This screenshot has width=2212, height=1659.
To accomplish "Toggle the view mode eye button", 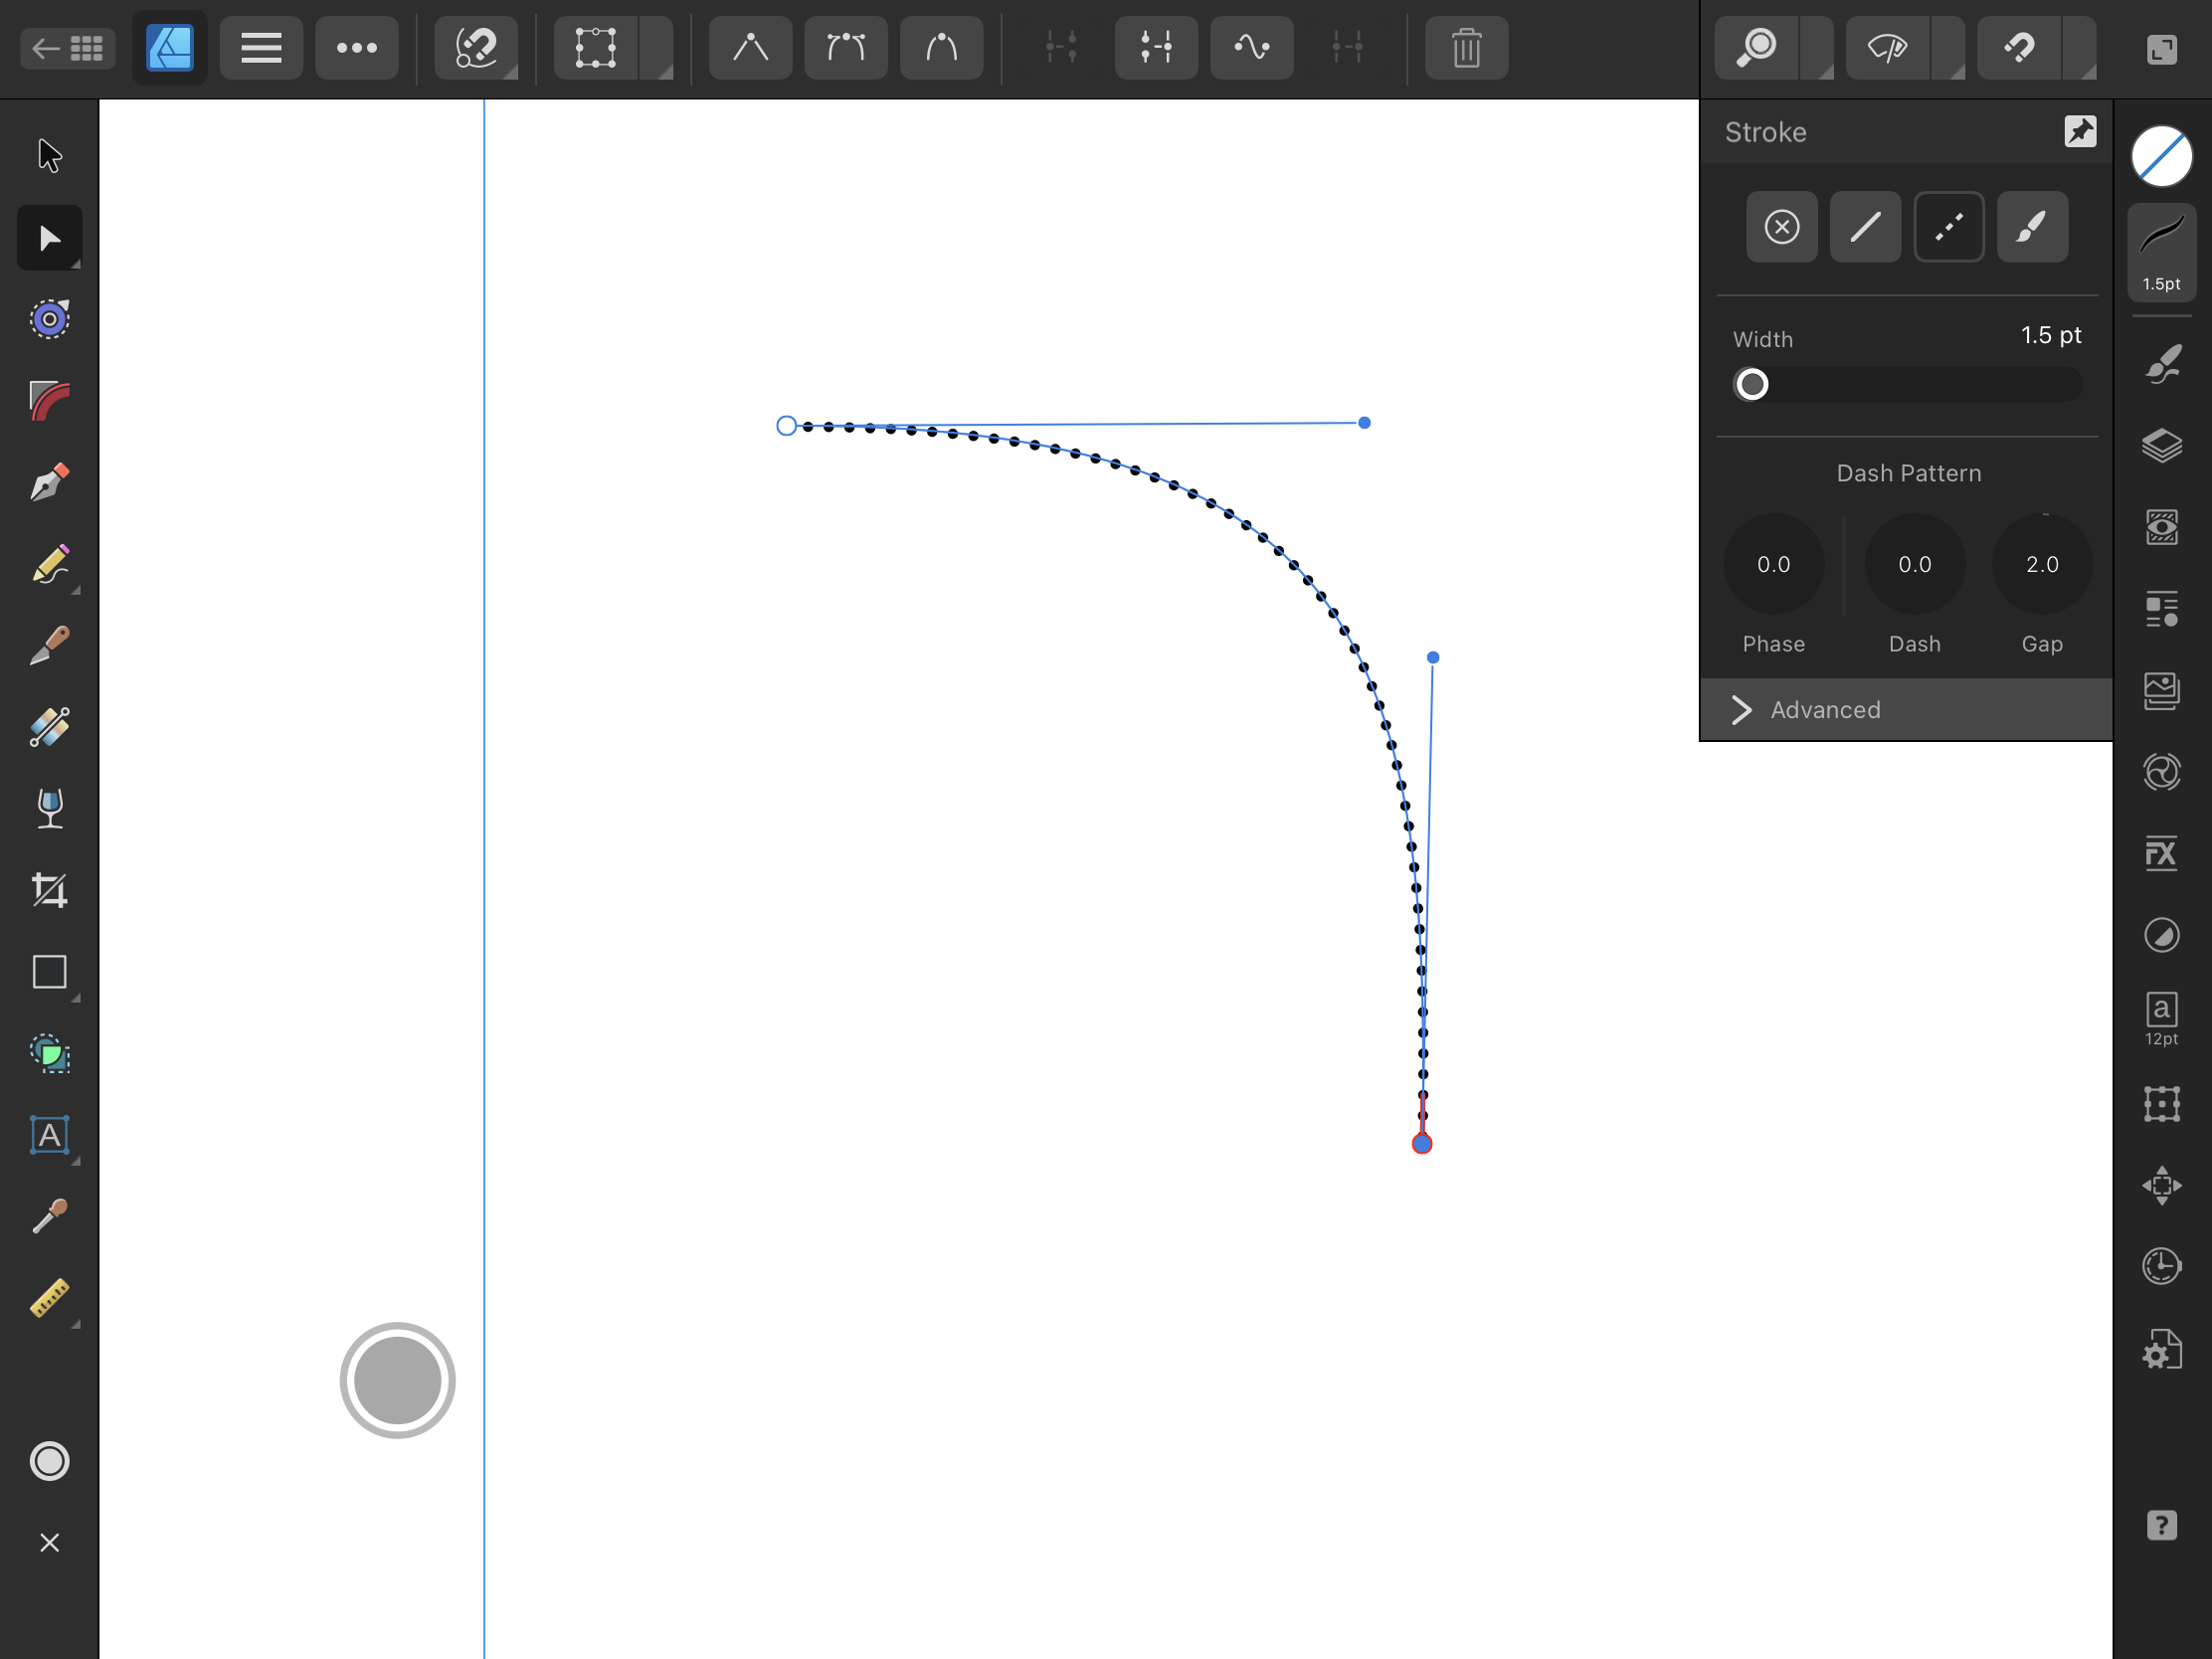I will pos(1888,48).
